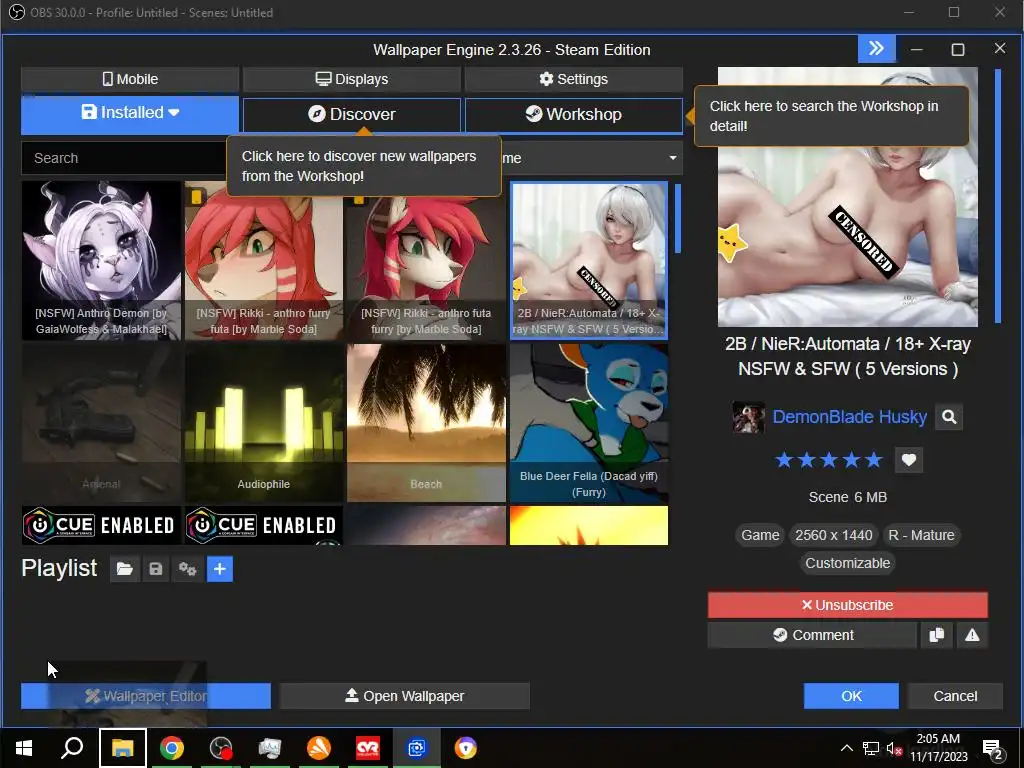
Task: Click the R - Mature tag
Action: [921, 536]
